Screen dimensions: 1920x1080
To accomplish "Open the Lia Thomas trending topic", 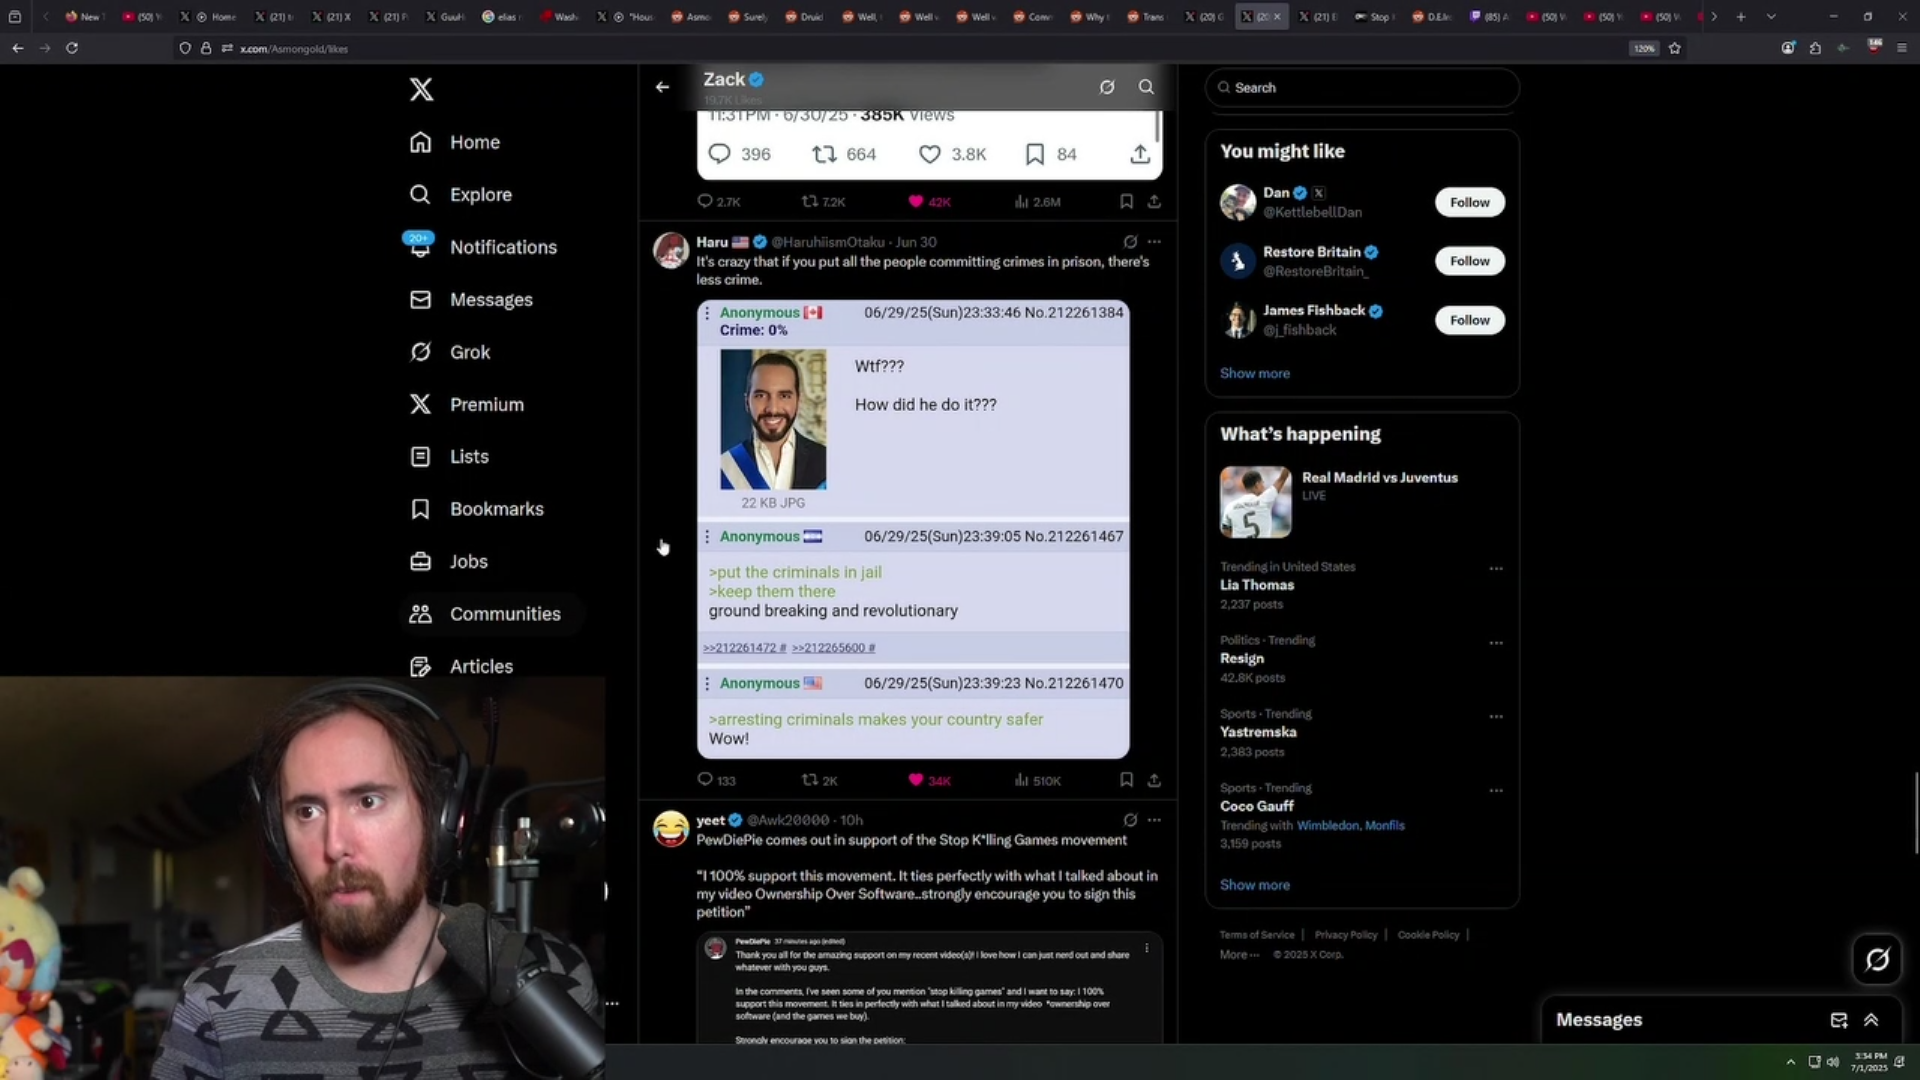I will pos(1256,585).
